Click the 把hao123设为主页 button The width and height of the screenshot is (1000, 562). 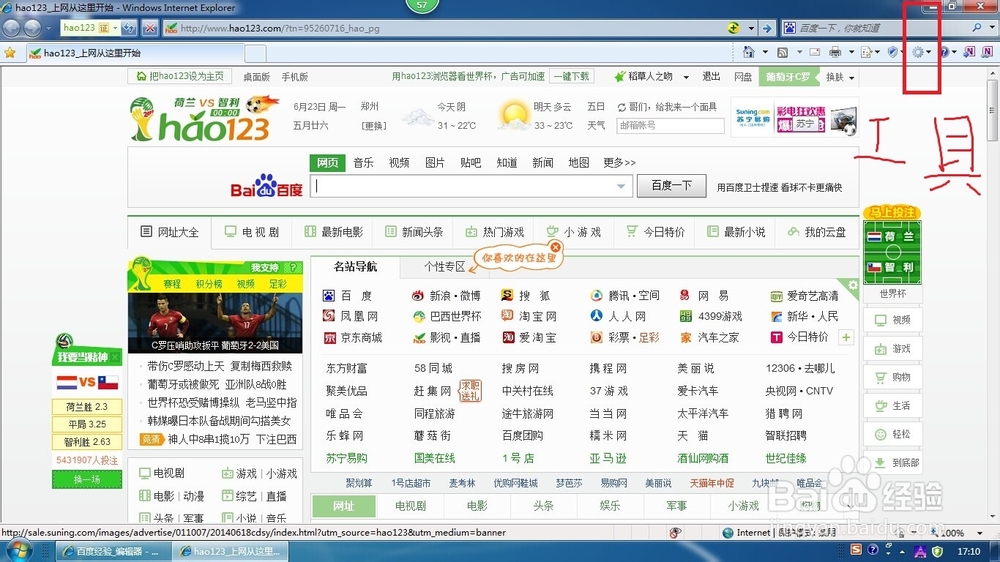point(180,77)
